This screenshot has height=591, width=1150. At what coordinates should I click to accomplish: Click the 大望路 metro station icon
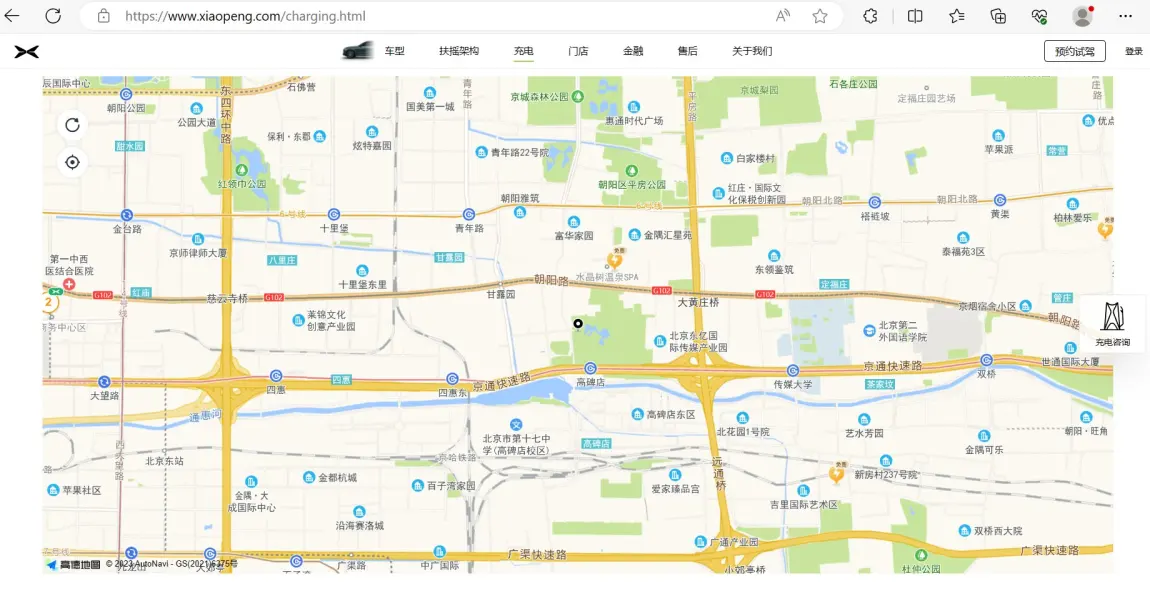tap(104, 381)
